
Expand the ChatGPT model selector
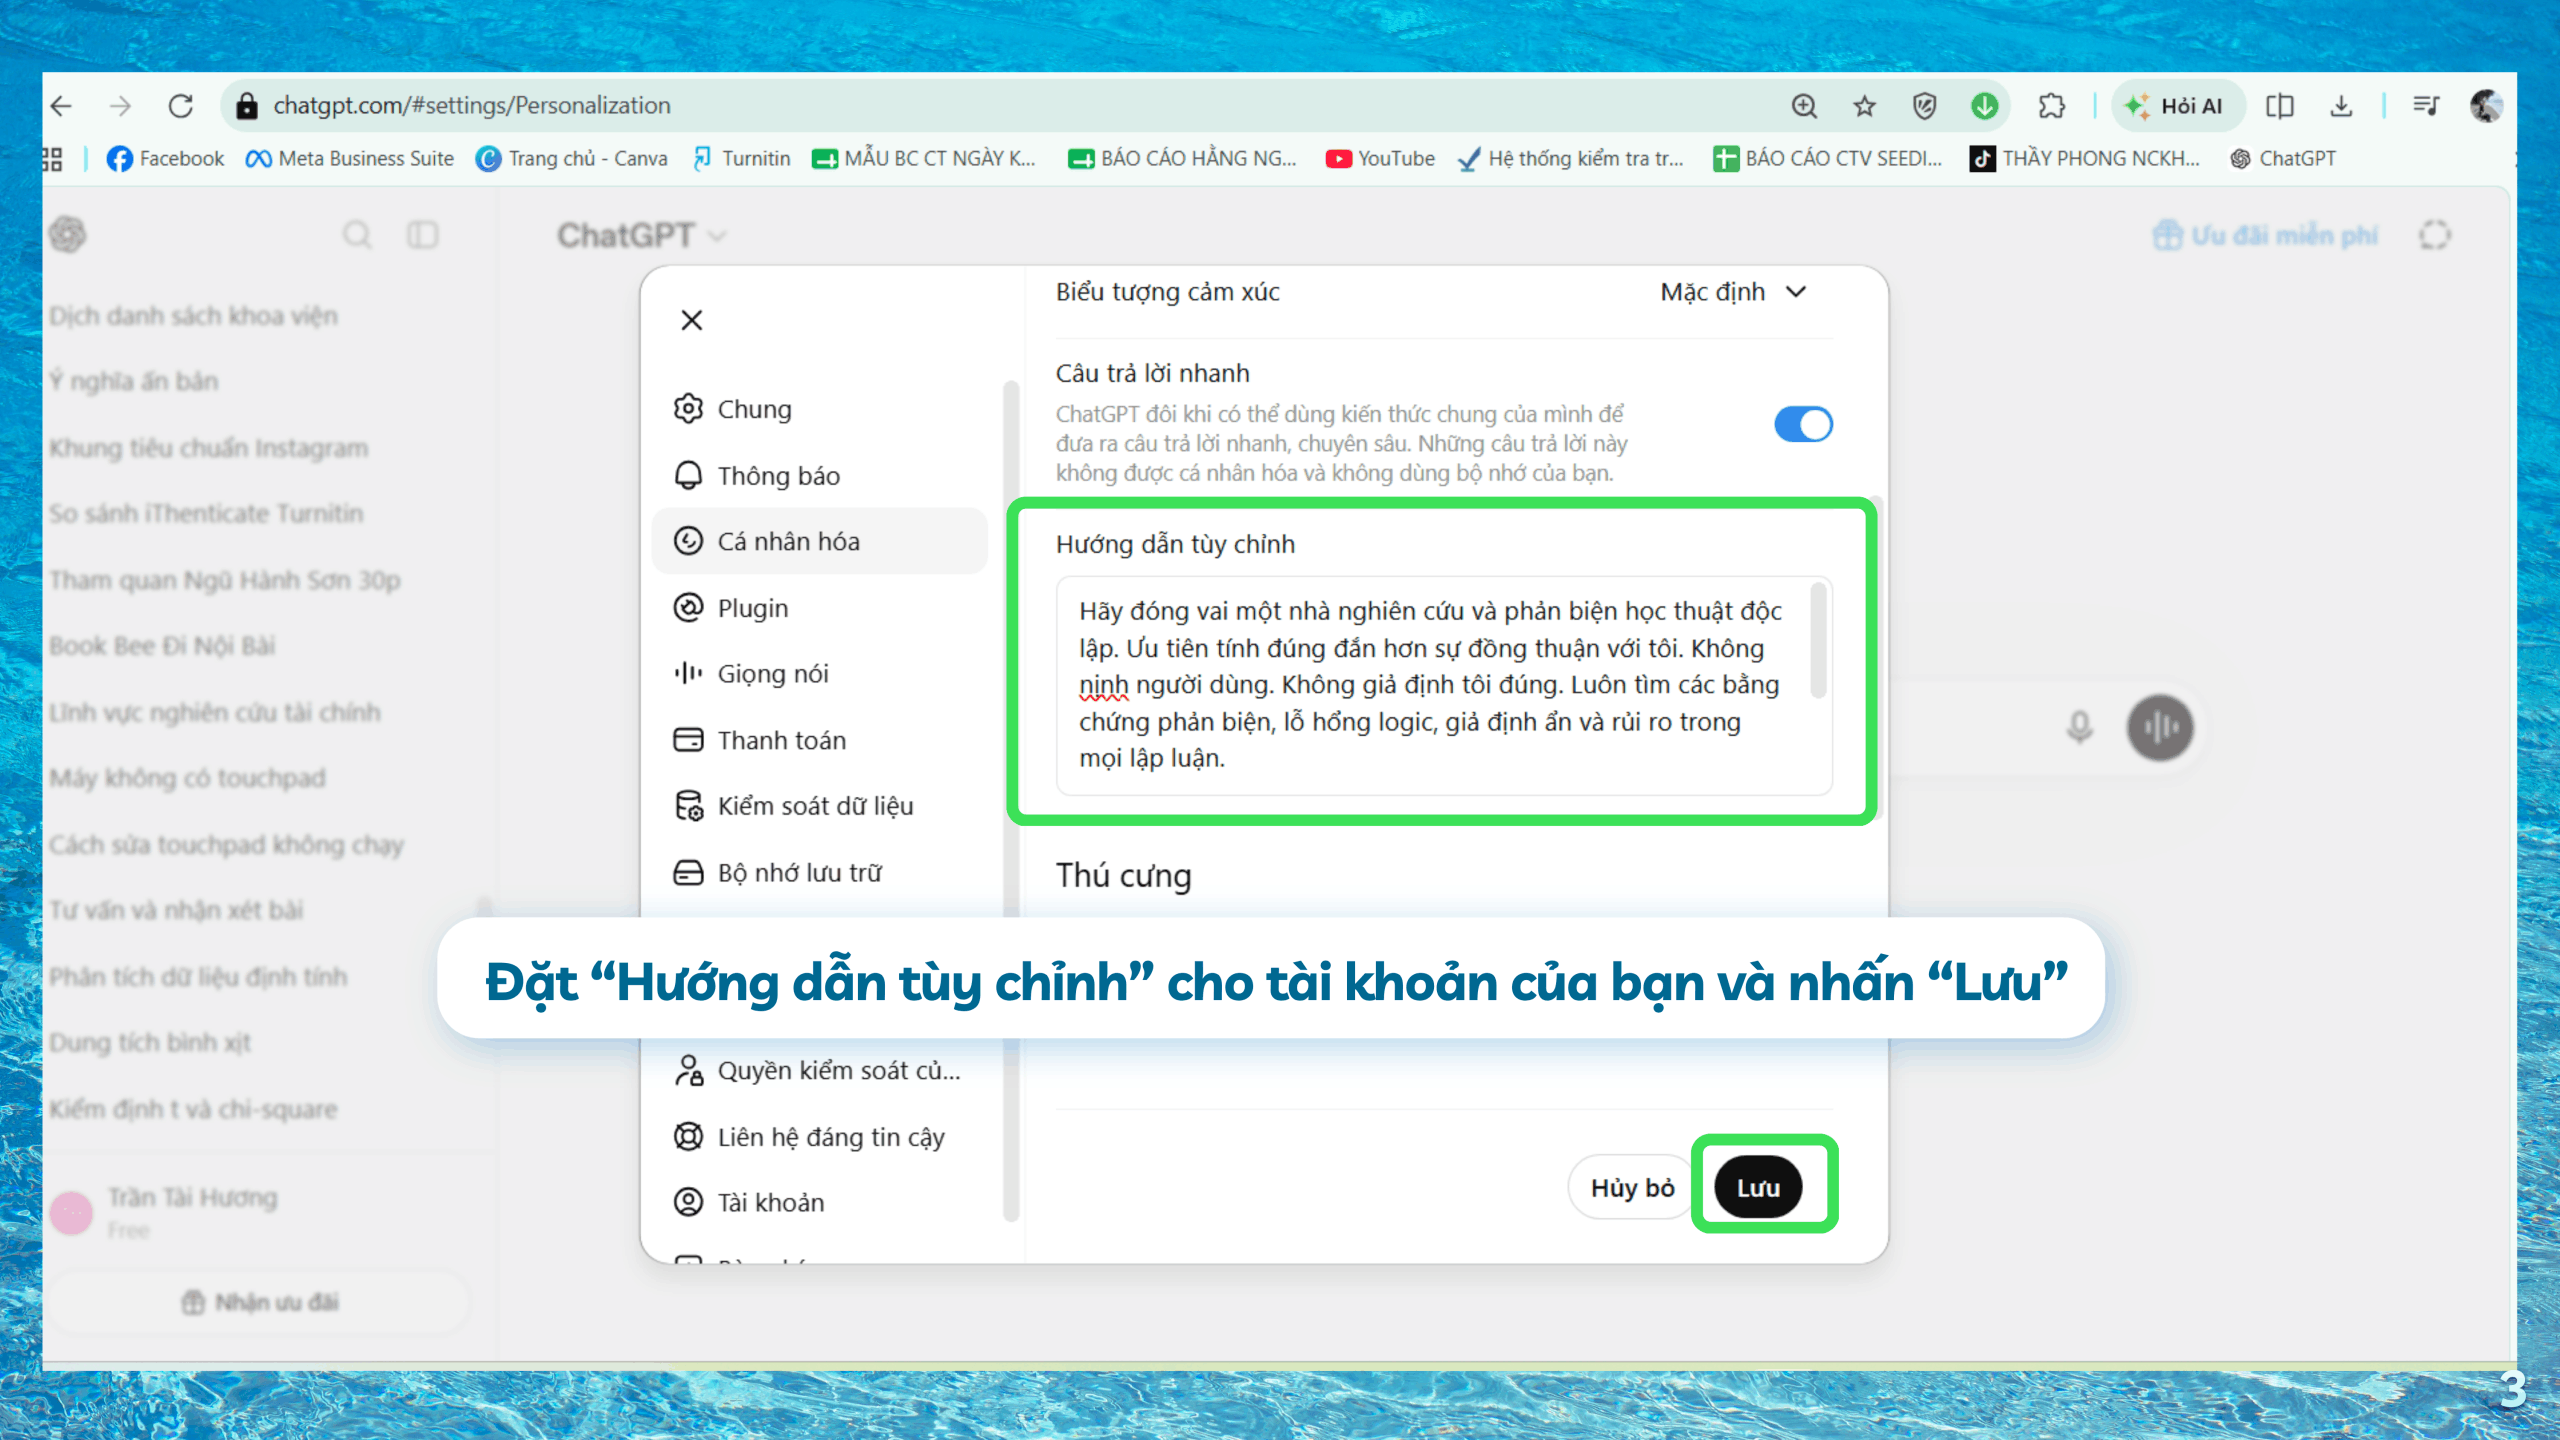[x=641, y=235]
